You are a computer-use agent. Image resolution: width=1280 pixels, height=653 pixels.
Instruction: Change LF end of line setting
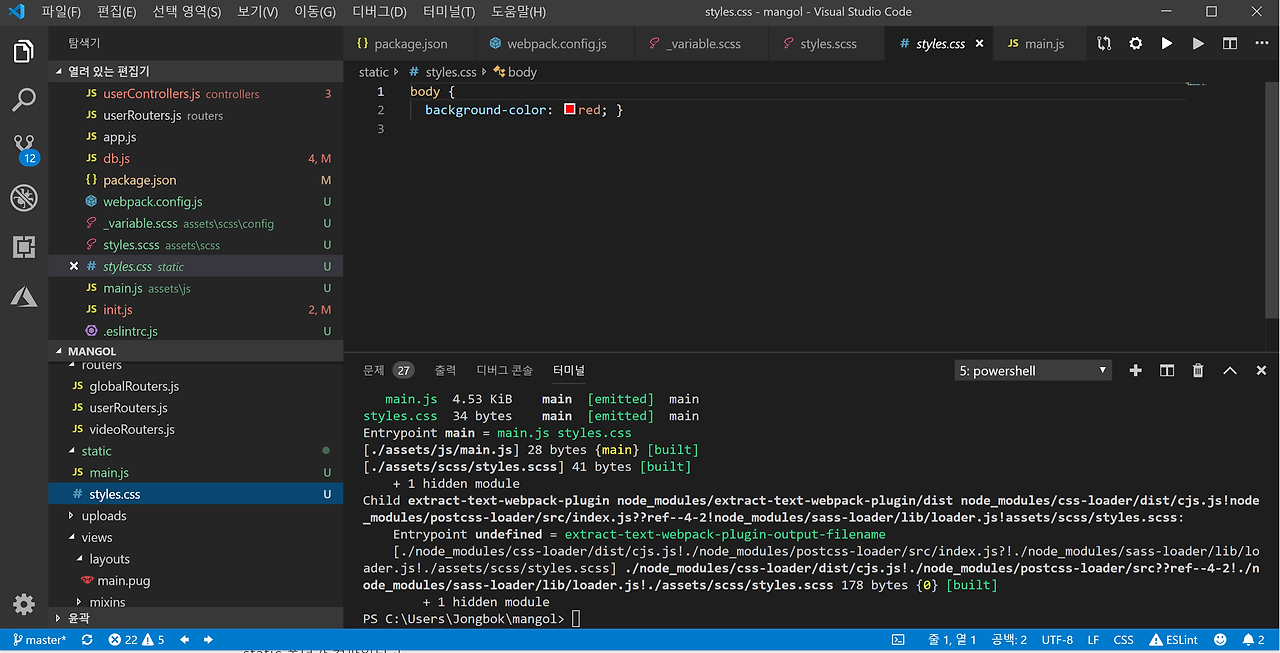pos(1093,640)
